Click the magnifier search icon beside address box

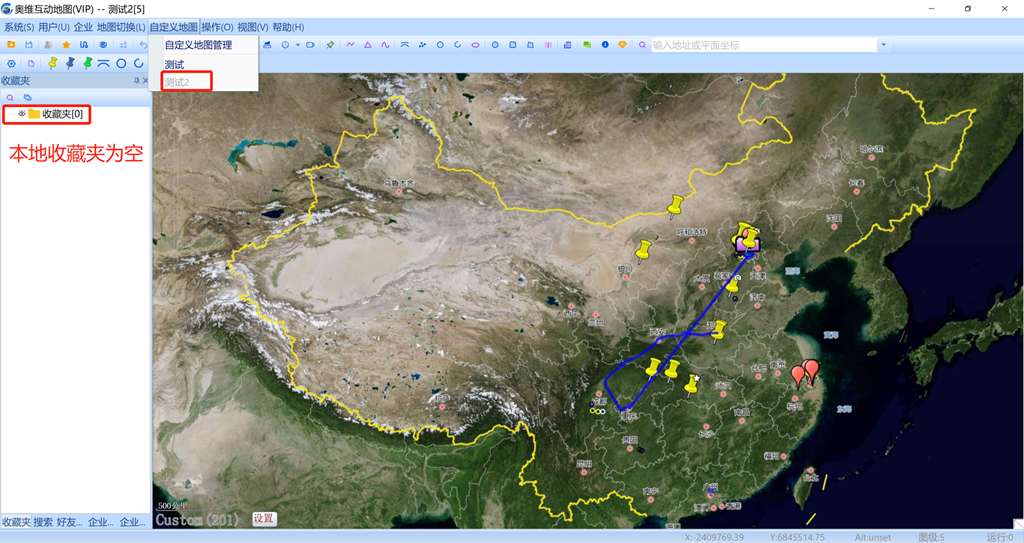tap(642, 45)
